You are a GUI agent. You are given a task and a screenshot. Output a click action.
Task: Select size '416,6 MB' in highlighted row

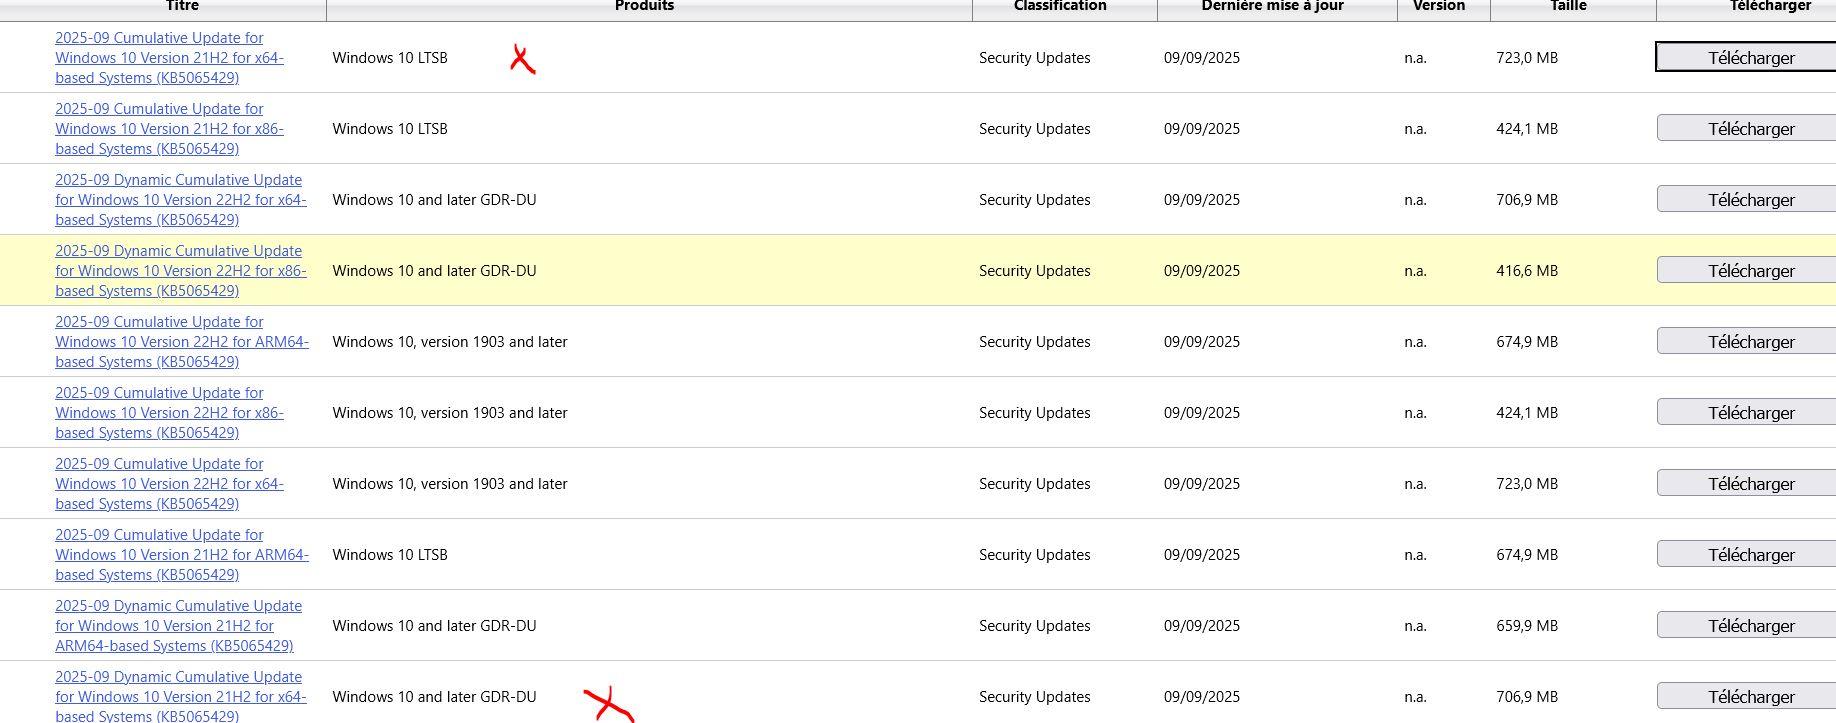[x=1527, y=271]
